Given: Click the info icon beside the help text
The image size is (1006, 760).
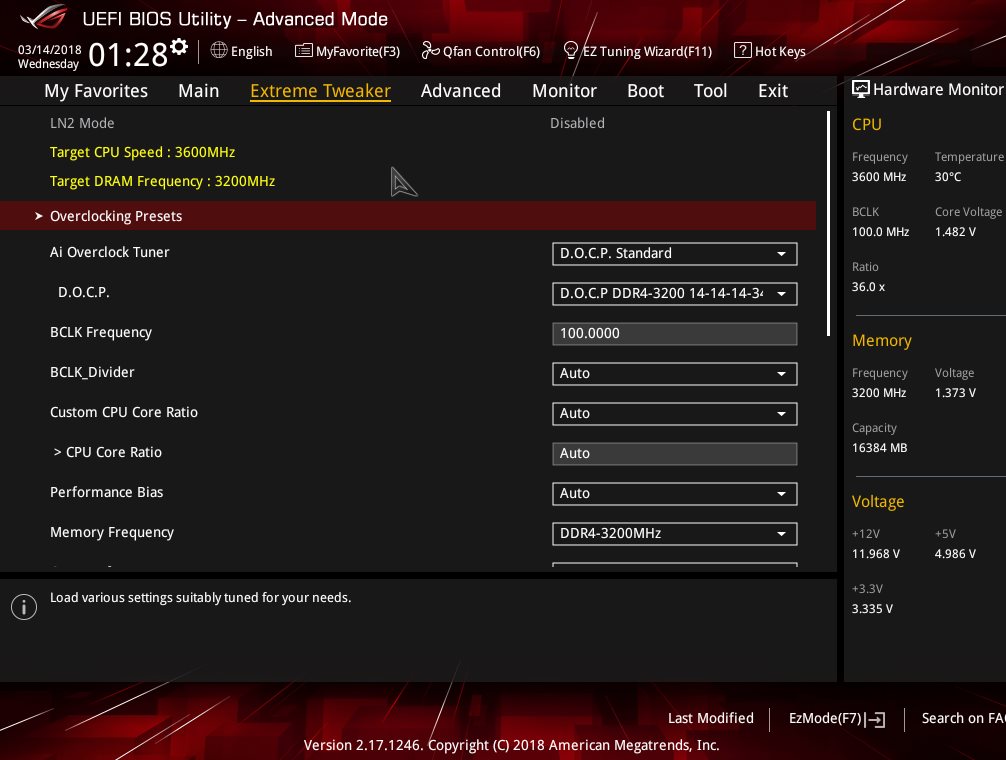Looking at the screenshot, I should click(24, 606).
